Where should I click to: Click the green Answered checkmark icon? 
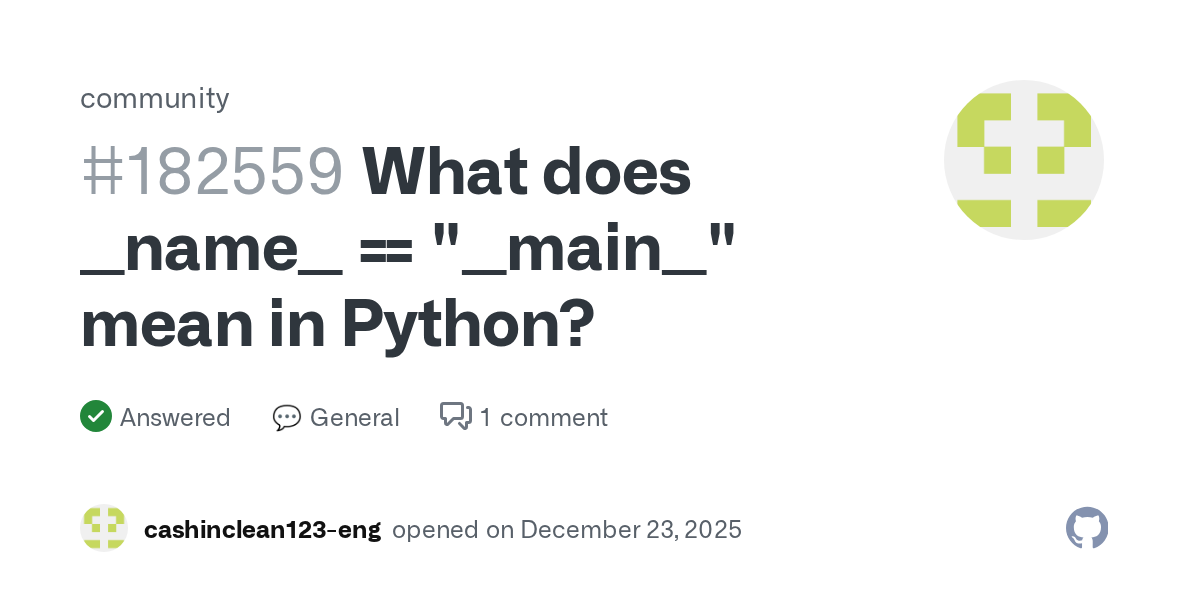(95, 416)
